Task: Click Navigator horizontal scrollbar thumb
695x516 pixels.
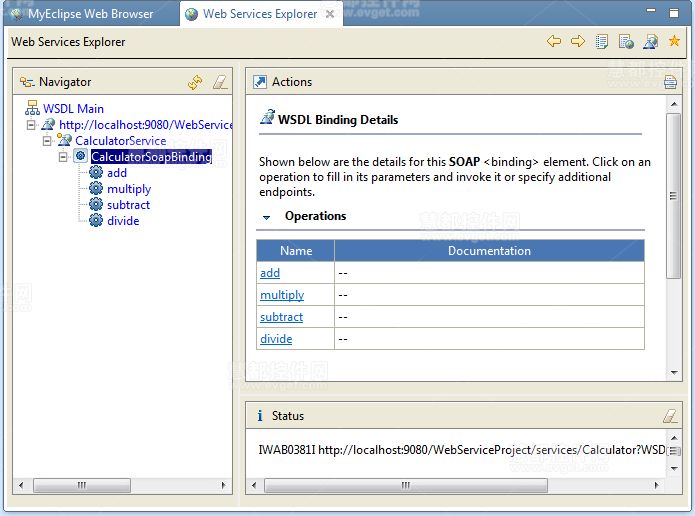Action: tap(82, 485)
